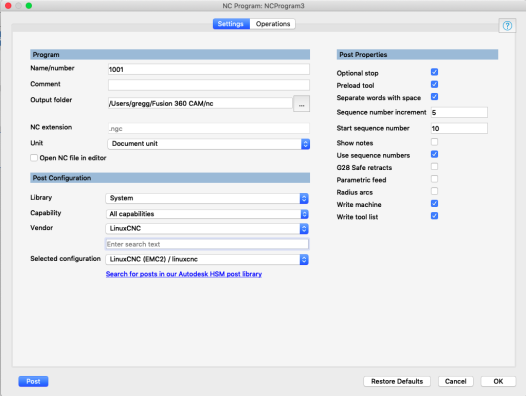Expand the Library dropdown showing System
The image size is (526, 396).
tap(207, 198)
